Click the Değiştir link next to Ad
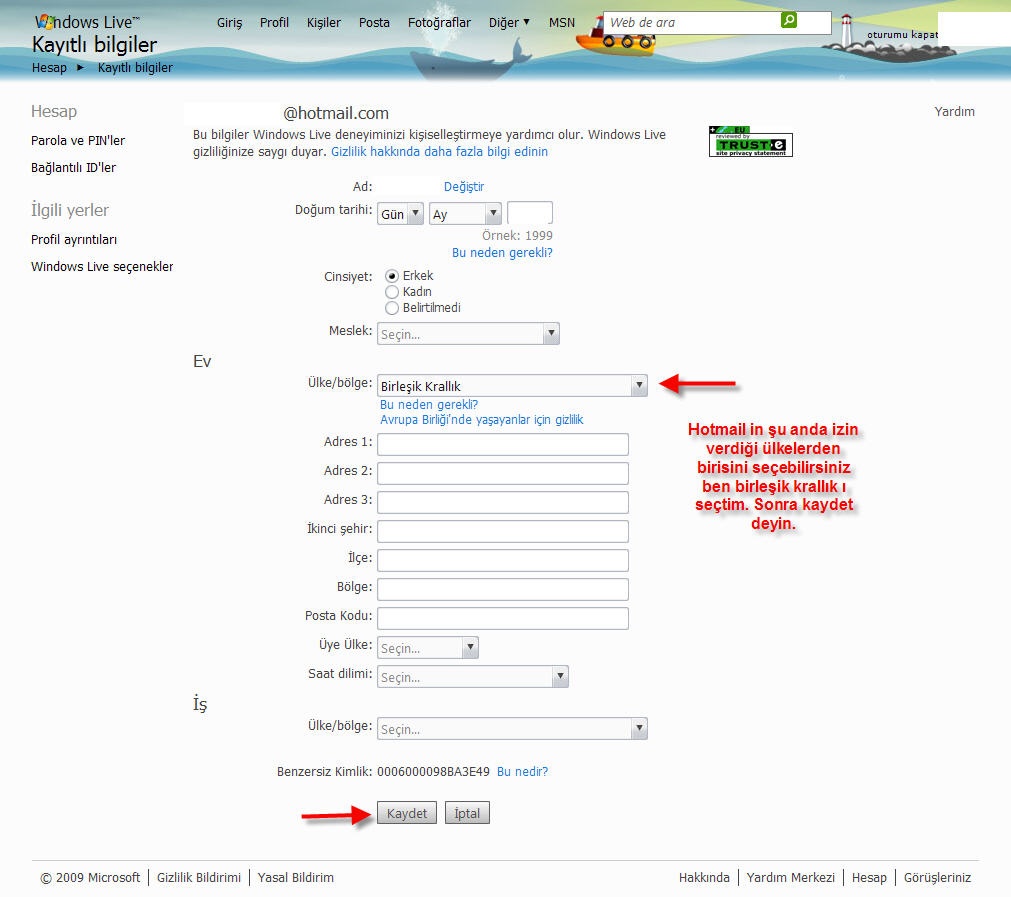This screenshot has height=897, width=1011. pyautogui.click(x=464, y=186)
